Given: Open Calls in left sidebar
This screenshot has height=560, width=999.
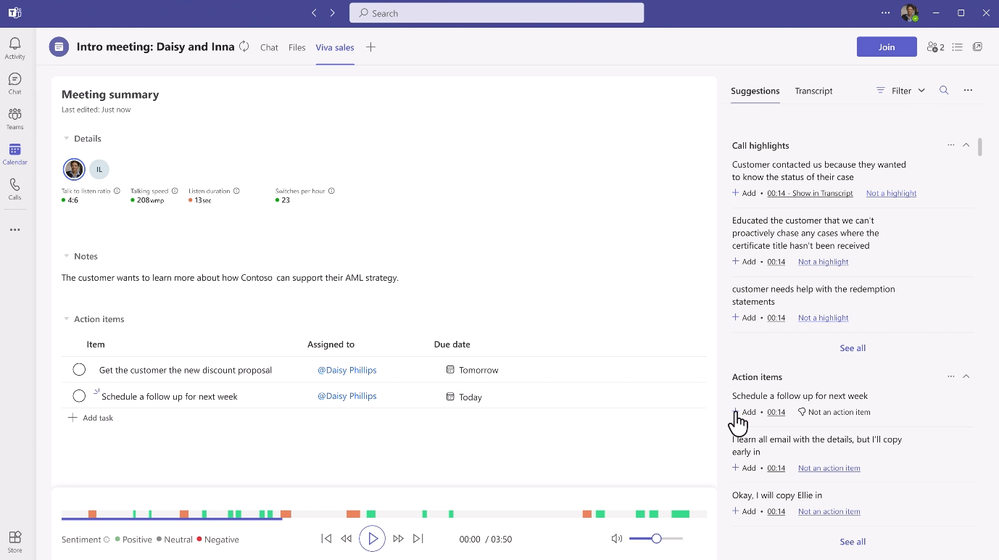Looking at the screenshot, I should [x=15, y=189].
